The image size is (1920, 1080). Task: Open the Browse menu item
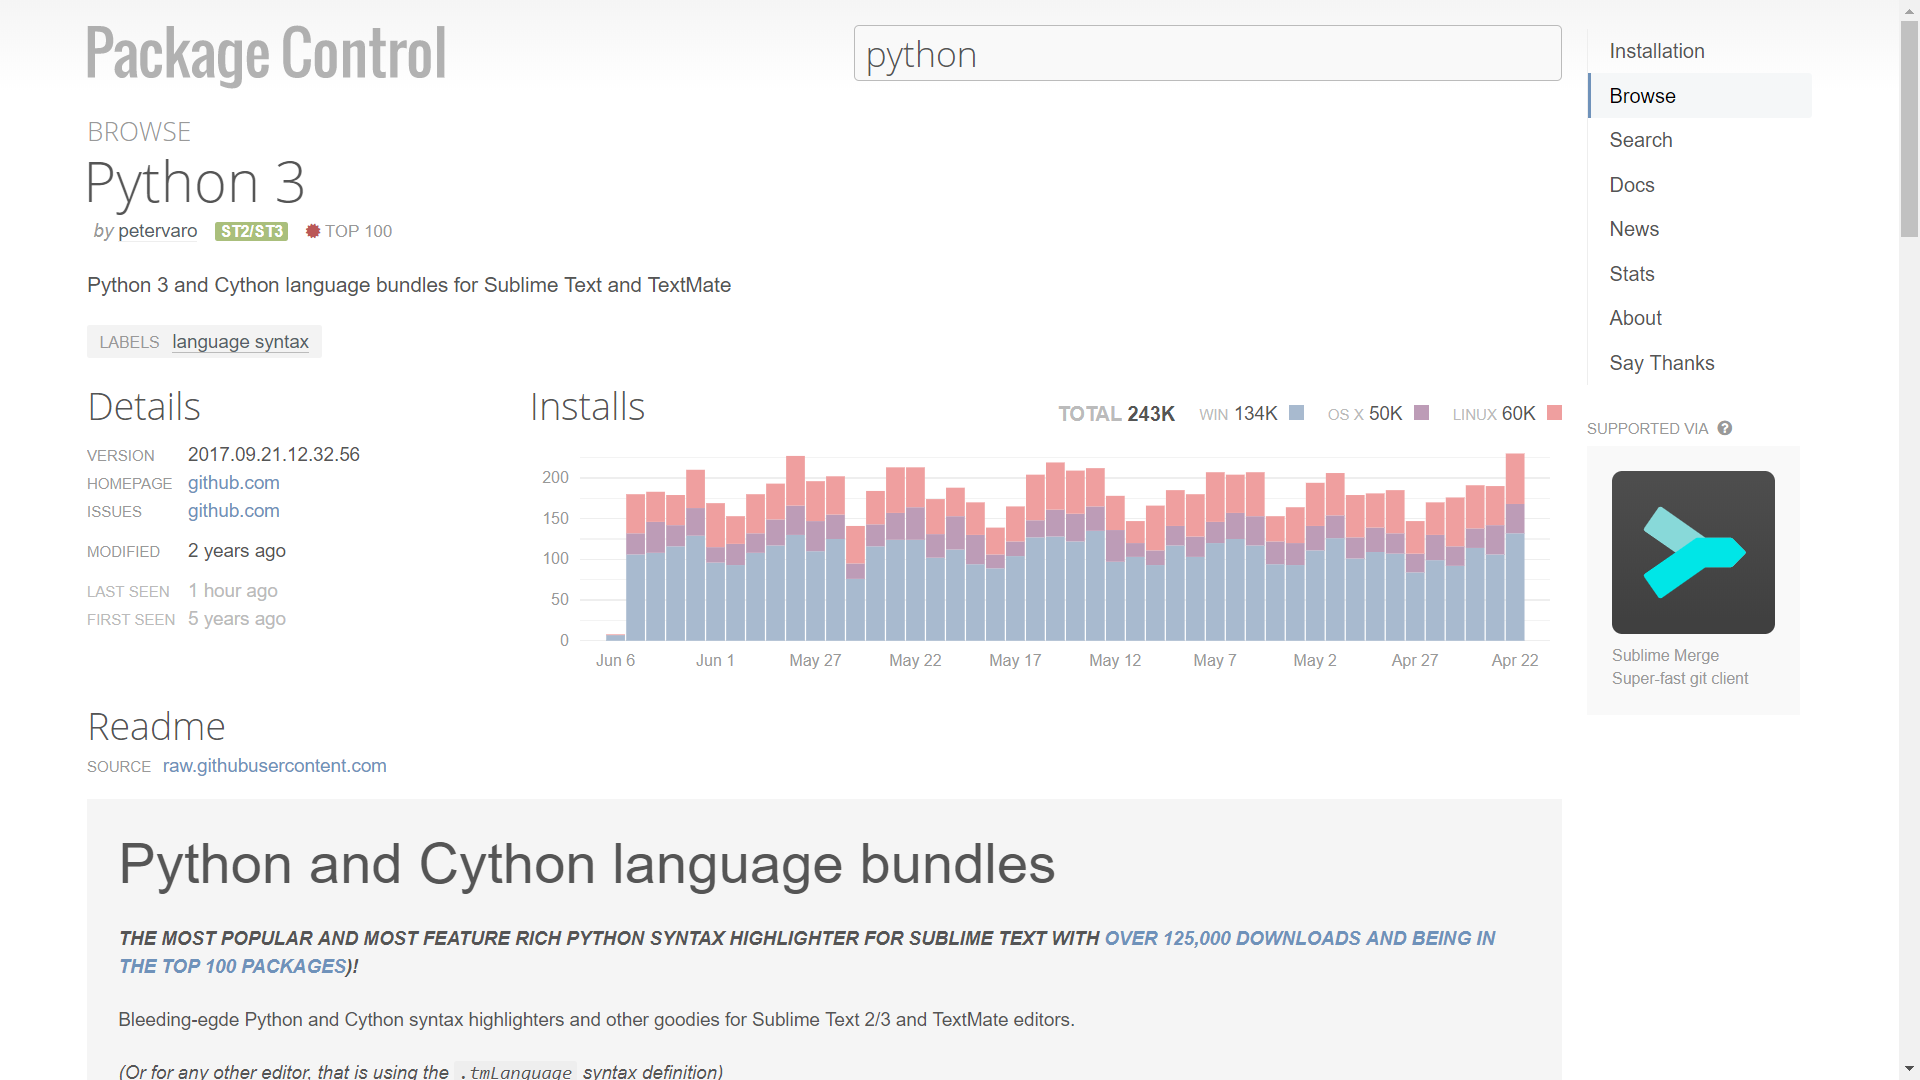tap(1700, 96)
